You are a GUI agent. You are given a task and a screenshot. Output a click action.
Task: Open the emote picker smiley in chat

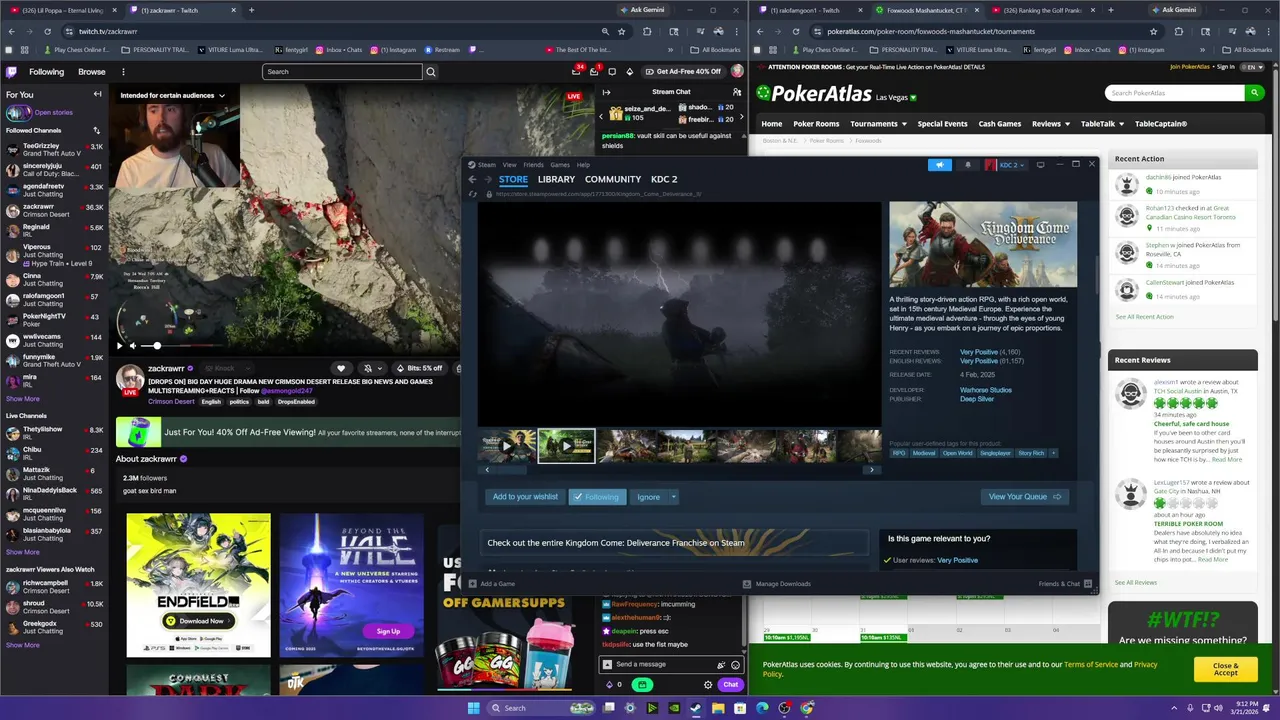click(736, 664)
